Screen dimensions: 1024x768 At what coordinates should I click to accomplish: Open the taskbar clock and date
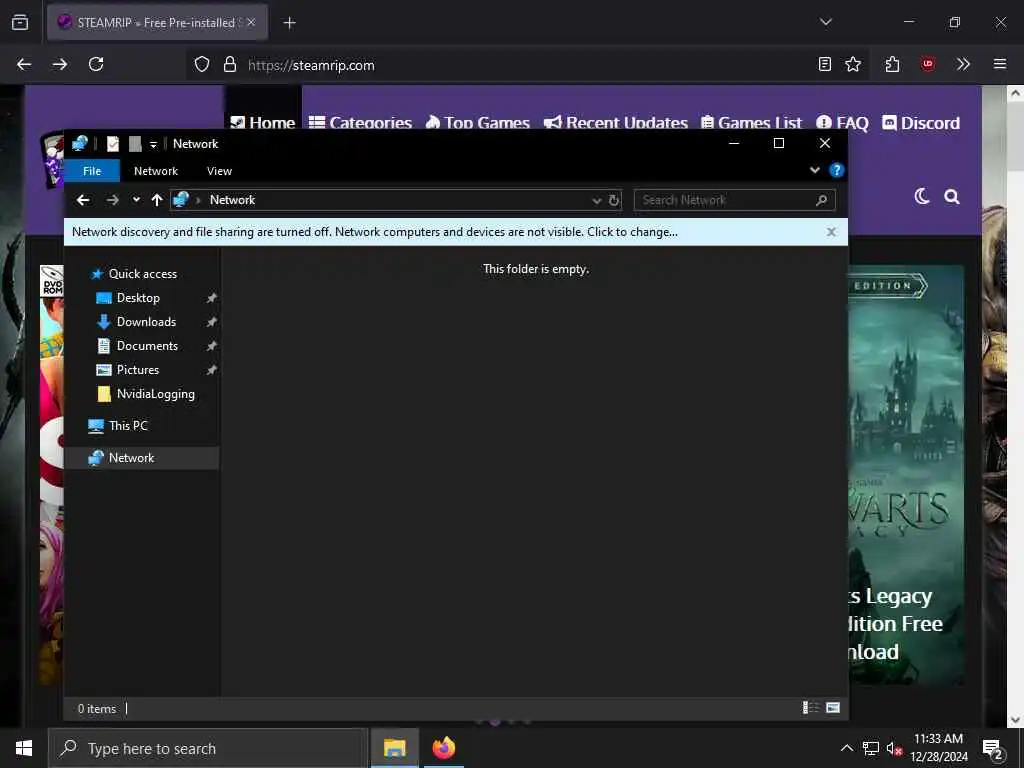(x=938, y=748)
